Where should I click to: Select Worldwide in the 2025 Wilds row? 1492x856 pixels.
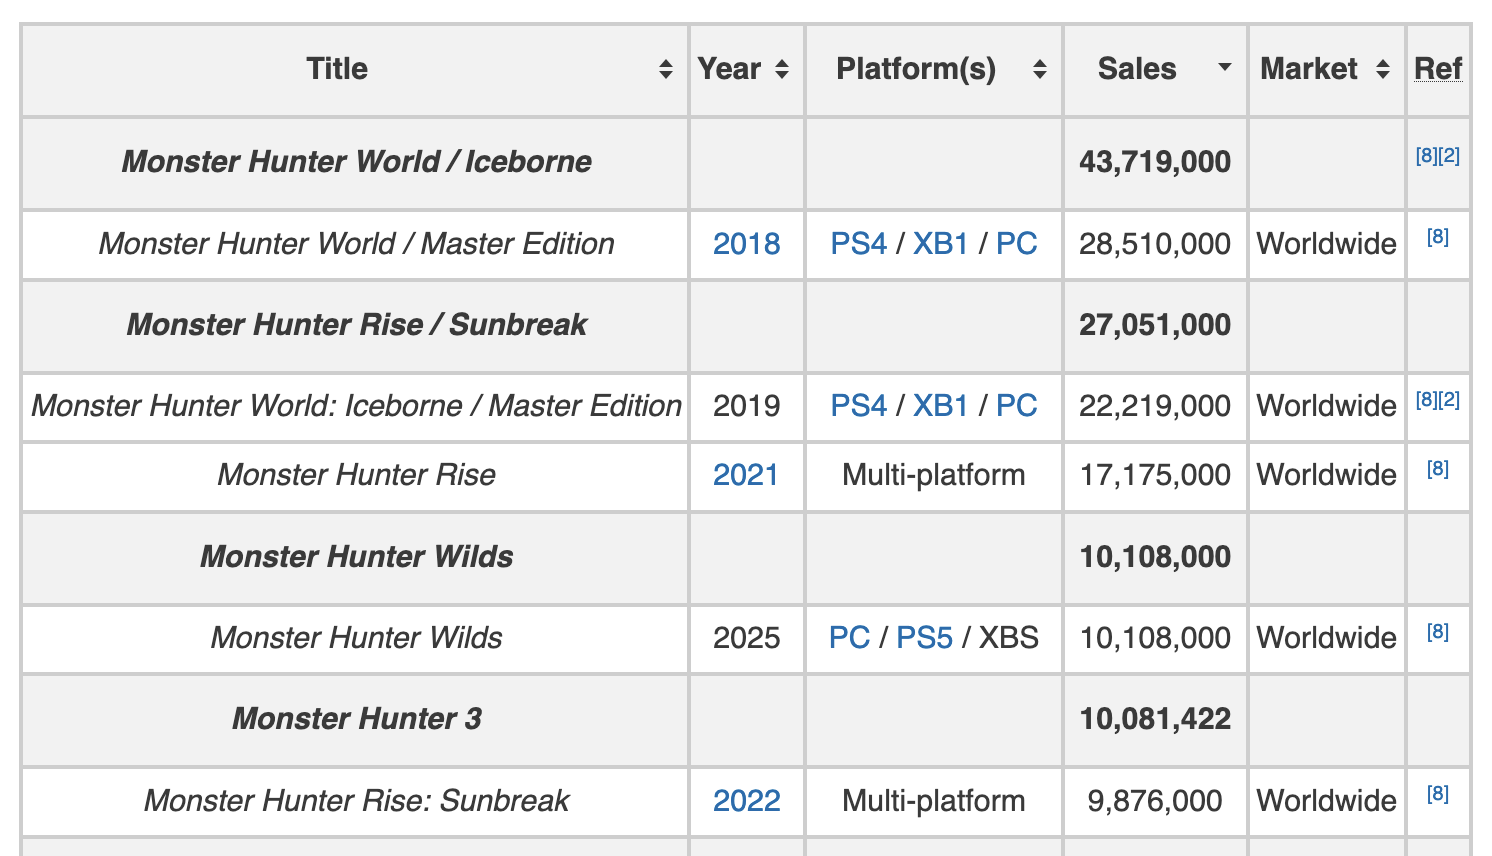[1326, 638]
